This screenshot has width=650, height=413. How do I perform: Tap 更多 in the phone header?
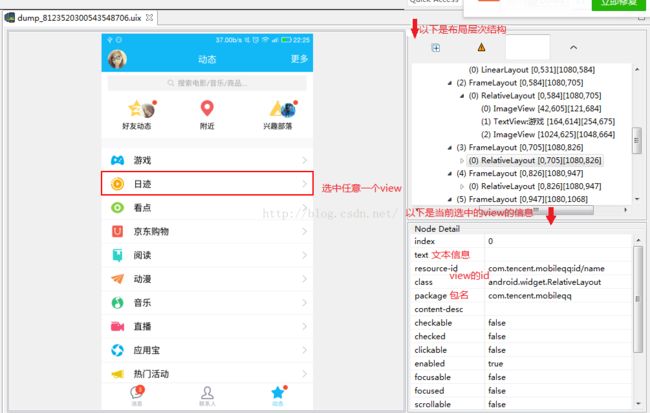click(299, 59)
